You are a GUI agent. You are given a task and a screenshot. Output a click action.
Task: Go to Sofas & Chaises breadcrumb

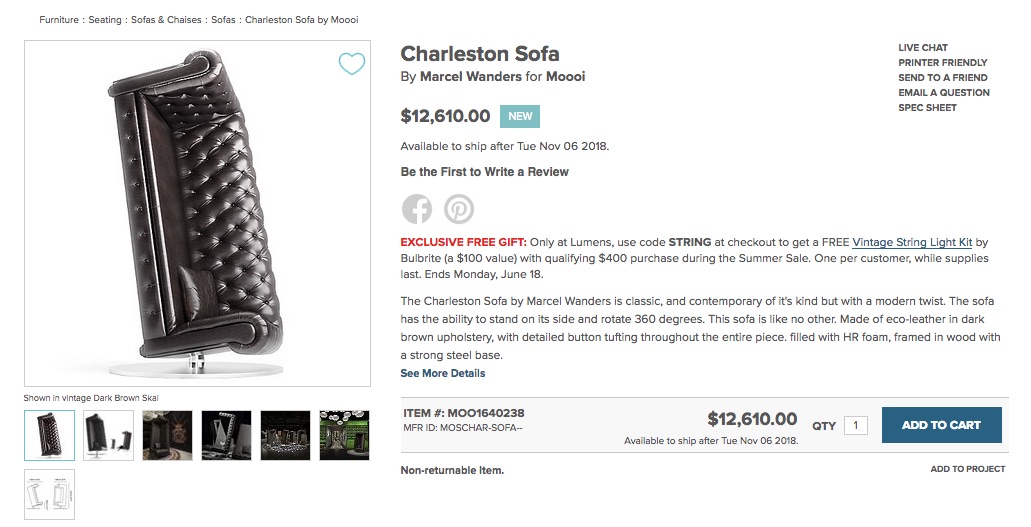click(166, 20)
